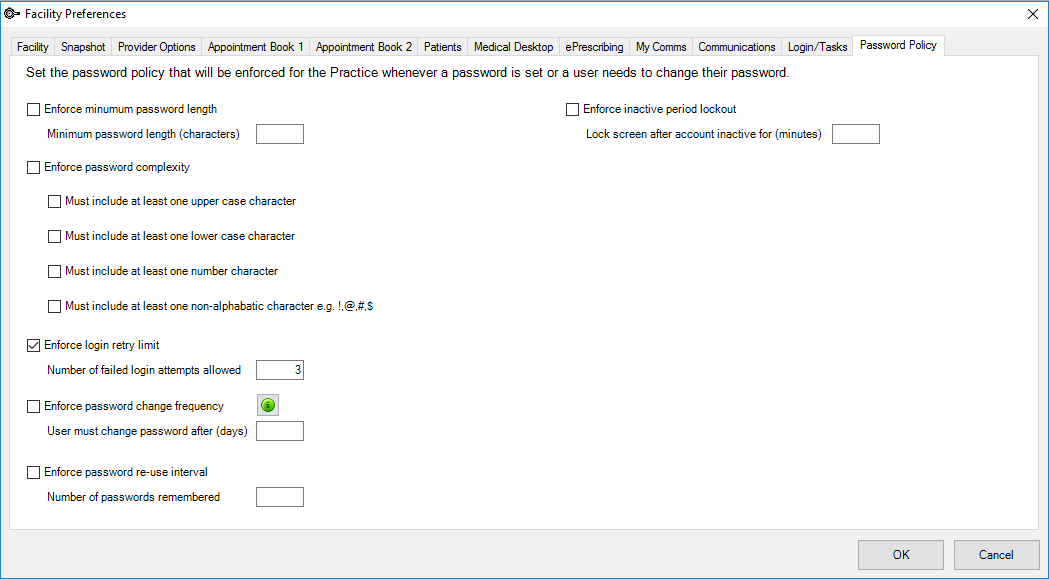Check Must include at least one lower case character
The height and width of the screenshot is (579, 1049).
click(x=54, y=236)
